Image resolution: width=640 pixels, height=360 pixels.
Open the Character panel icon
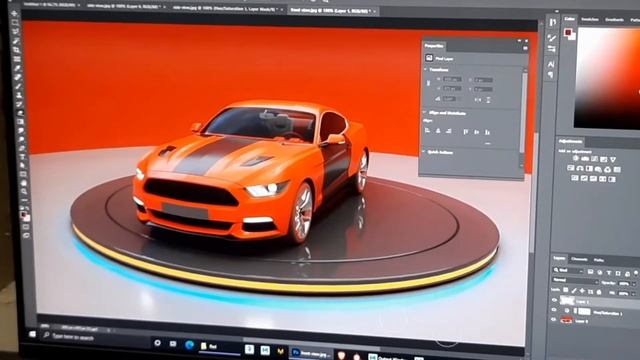pos(551,64)
